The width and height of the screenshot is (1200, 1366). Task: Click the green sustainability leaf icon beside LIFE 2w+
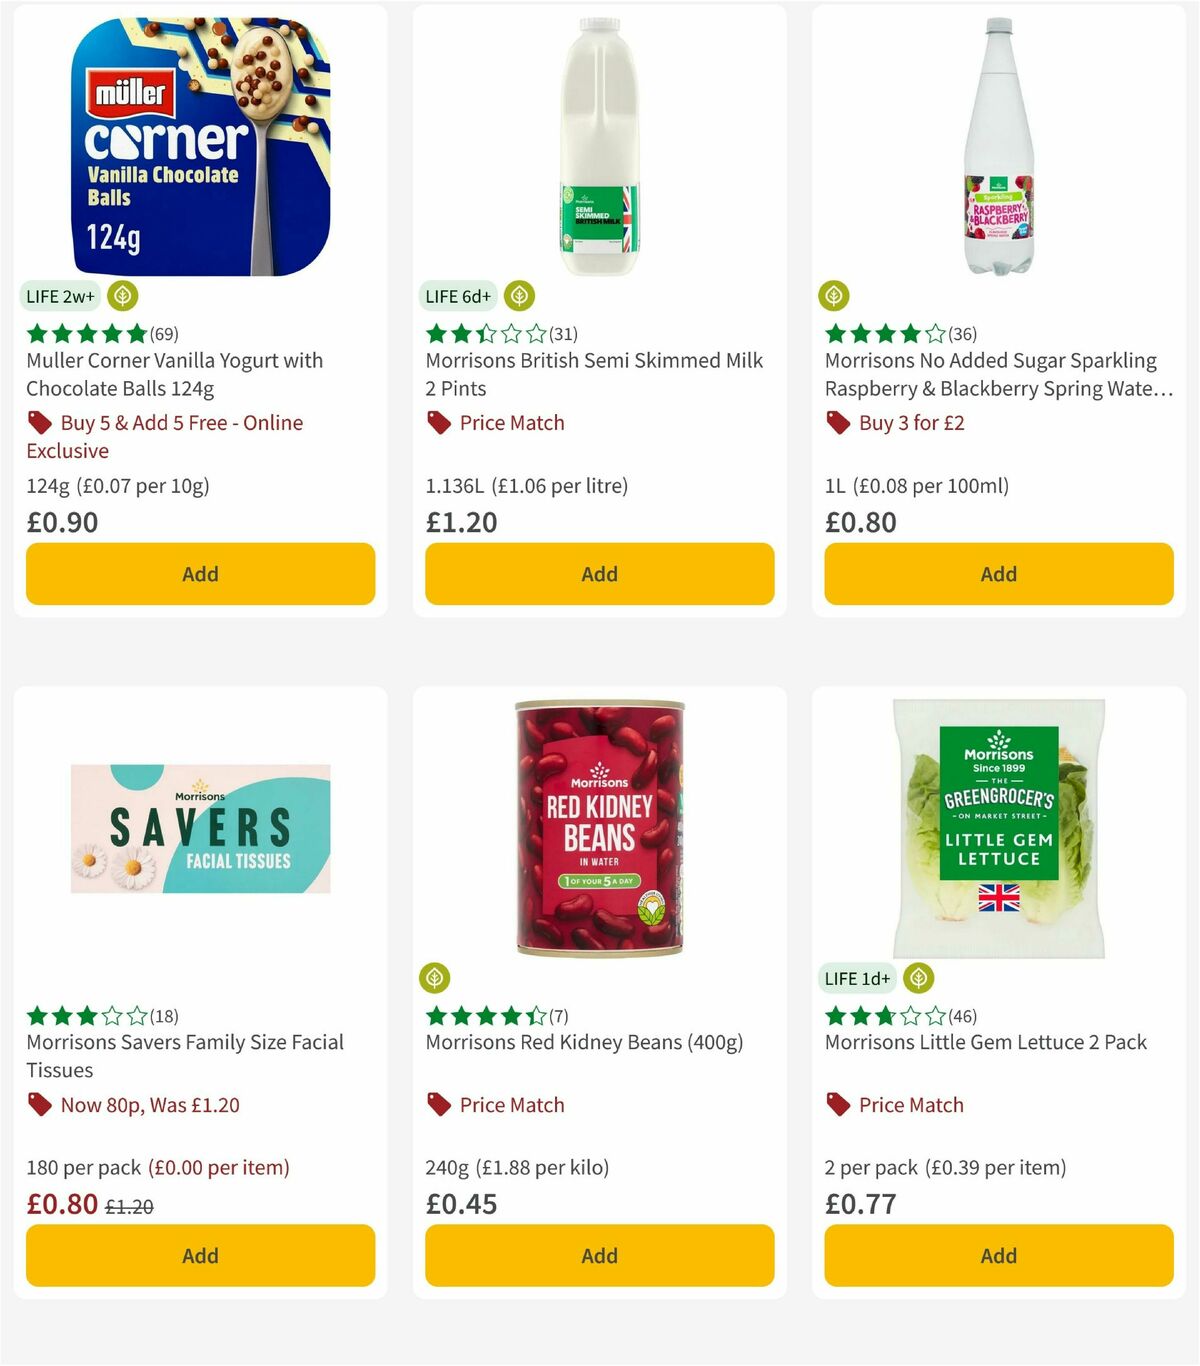click(122, 296)
